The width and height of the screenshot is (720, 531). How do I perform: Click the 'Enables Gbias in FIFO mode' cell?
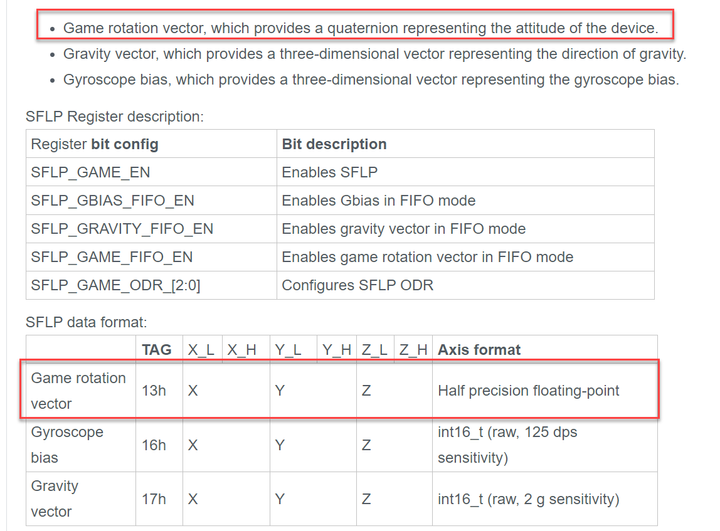(378, 200)
